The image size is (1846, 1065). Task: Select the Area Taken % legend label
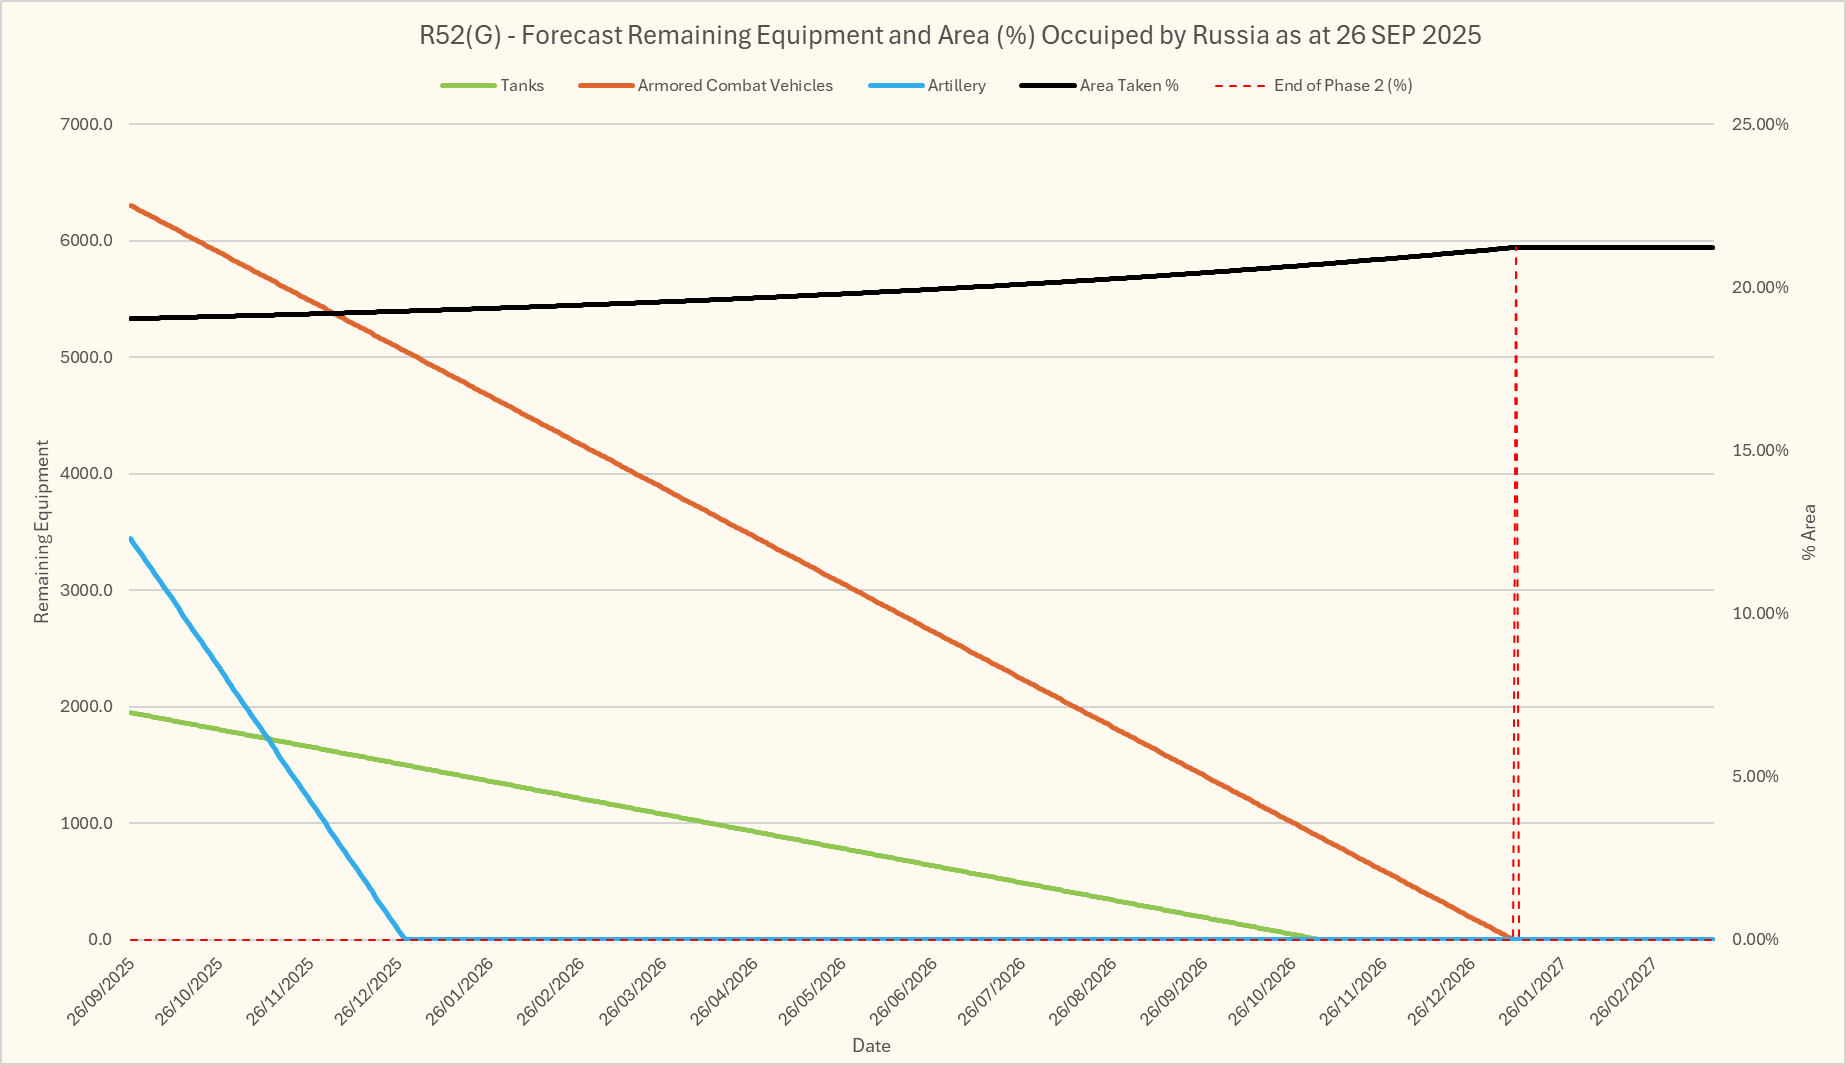[x=1129, y=86]
